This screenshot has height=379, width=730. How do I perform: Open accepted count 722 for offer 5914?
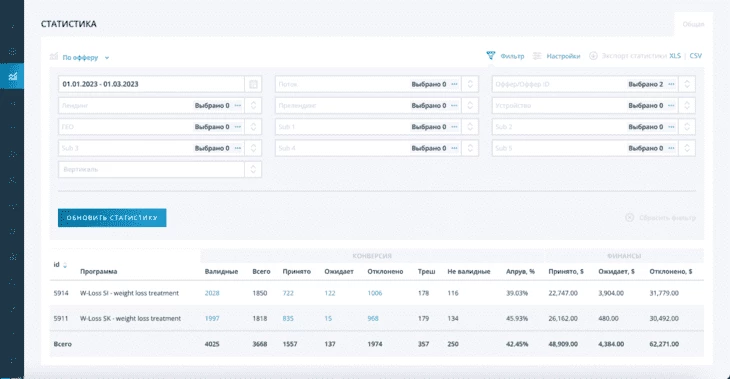(288, 293)
